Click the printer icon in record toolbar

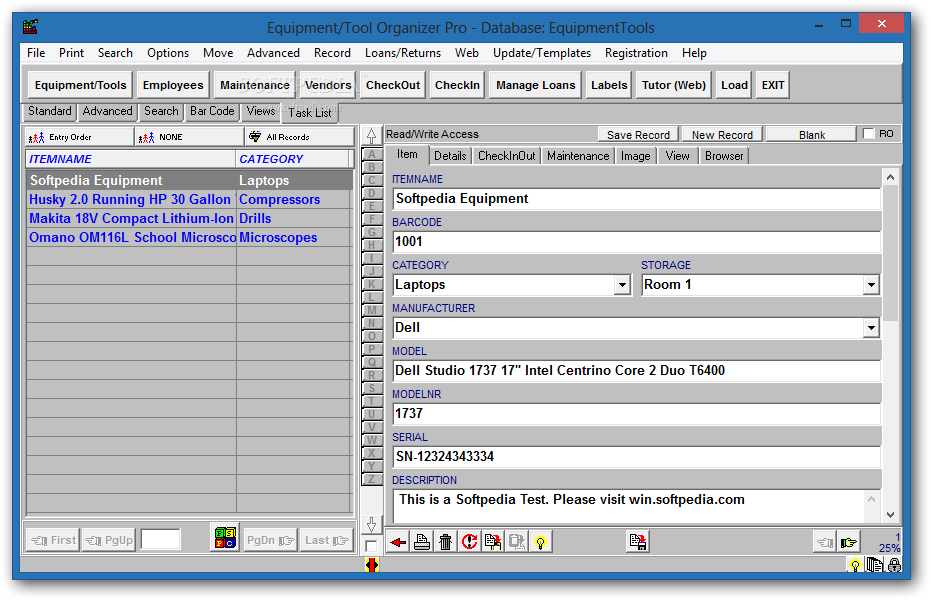coord(422,542)
